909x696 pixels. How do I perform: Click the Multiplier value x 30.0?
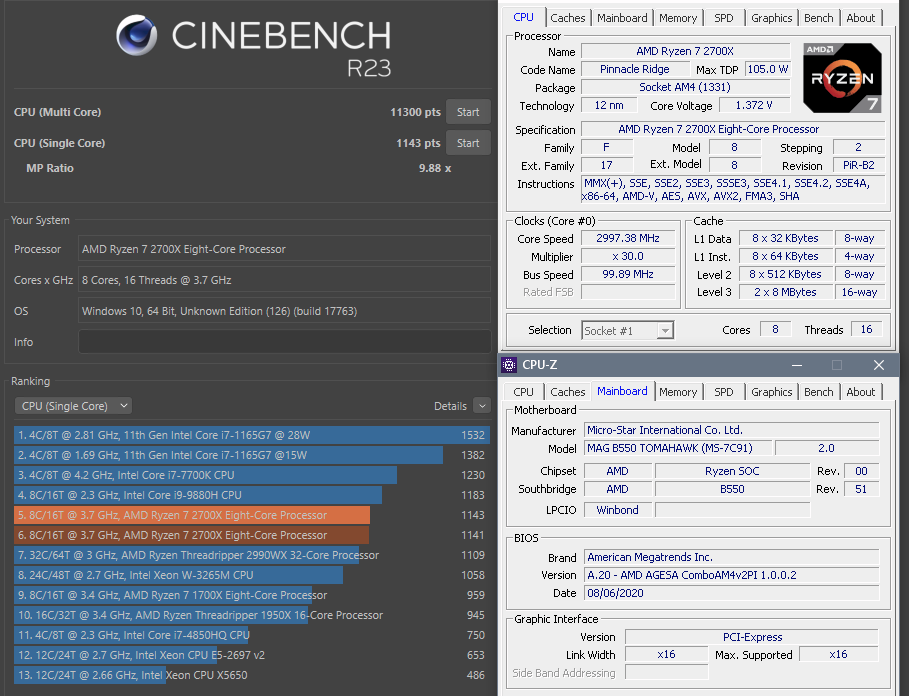click(x=628, y=256)
